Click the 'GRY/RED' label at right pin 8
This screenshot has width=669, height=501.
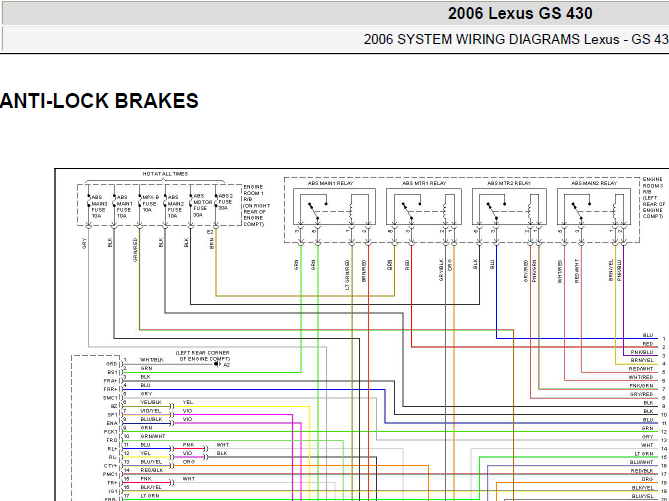[642, 394]
